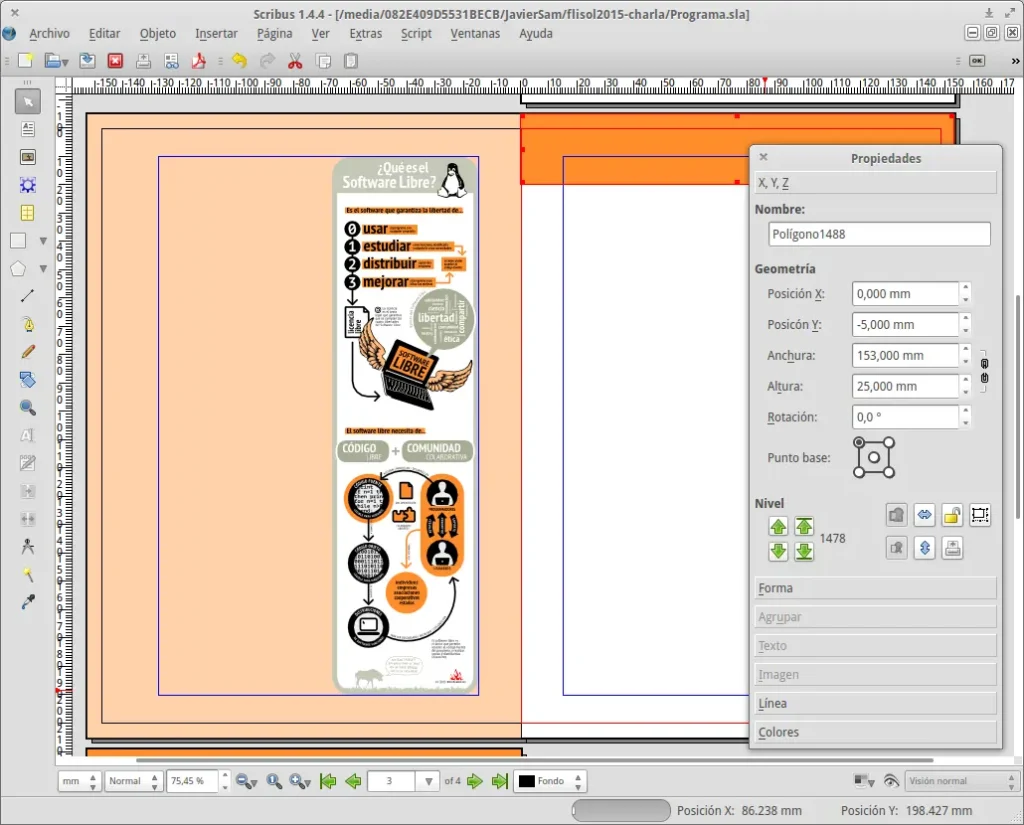Expand the shape tool options arrow
This screenshot has height=825, width=1024.
pyautogui.click(x=43, y=241)
